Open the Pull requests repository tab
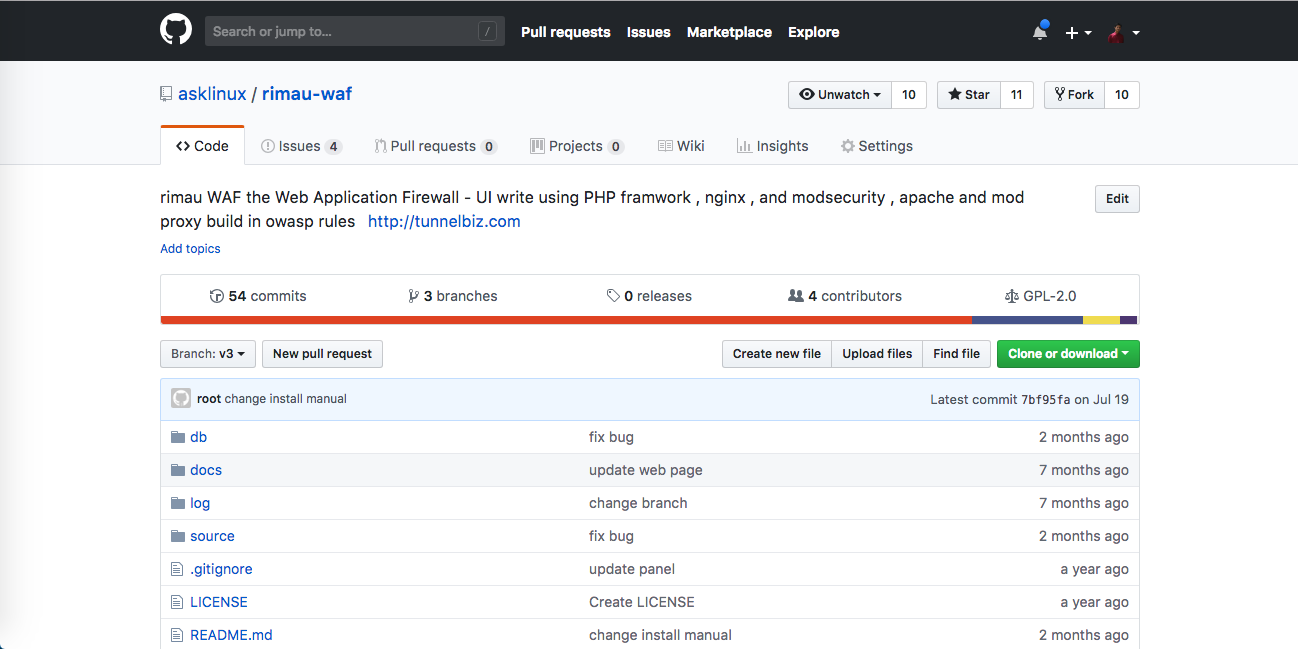 (x=435, y=146)
